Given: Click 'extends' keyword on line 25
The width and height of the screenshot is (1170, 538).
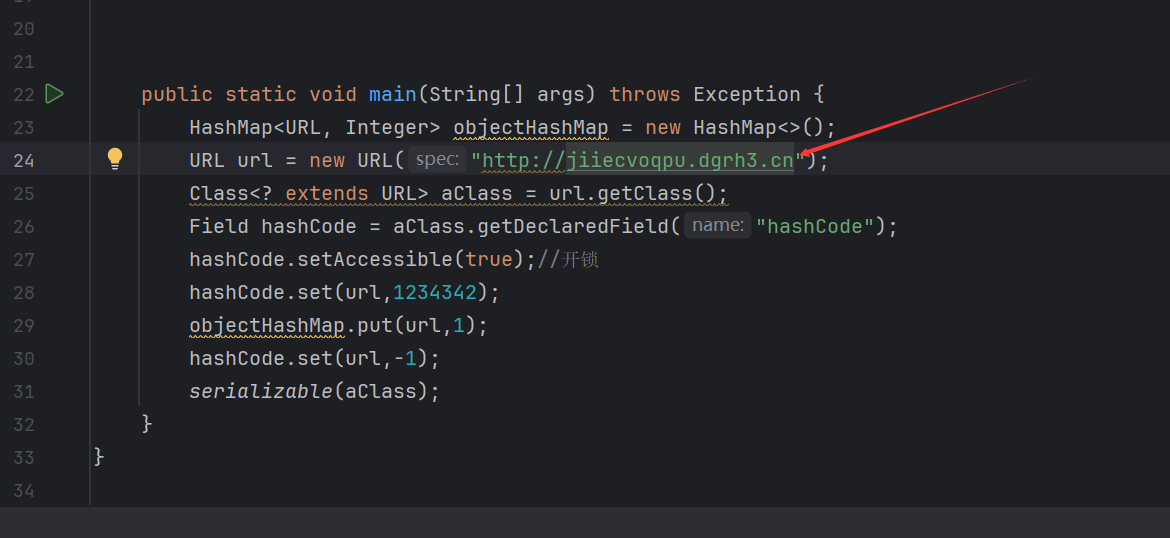Looking at the screenshot, I should coord(327,193).
